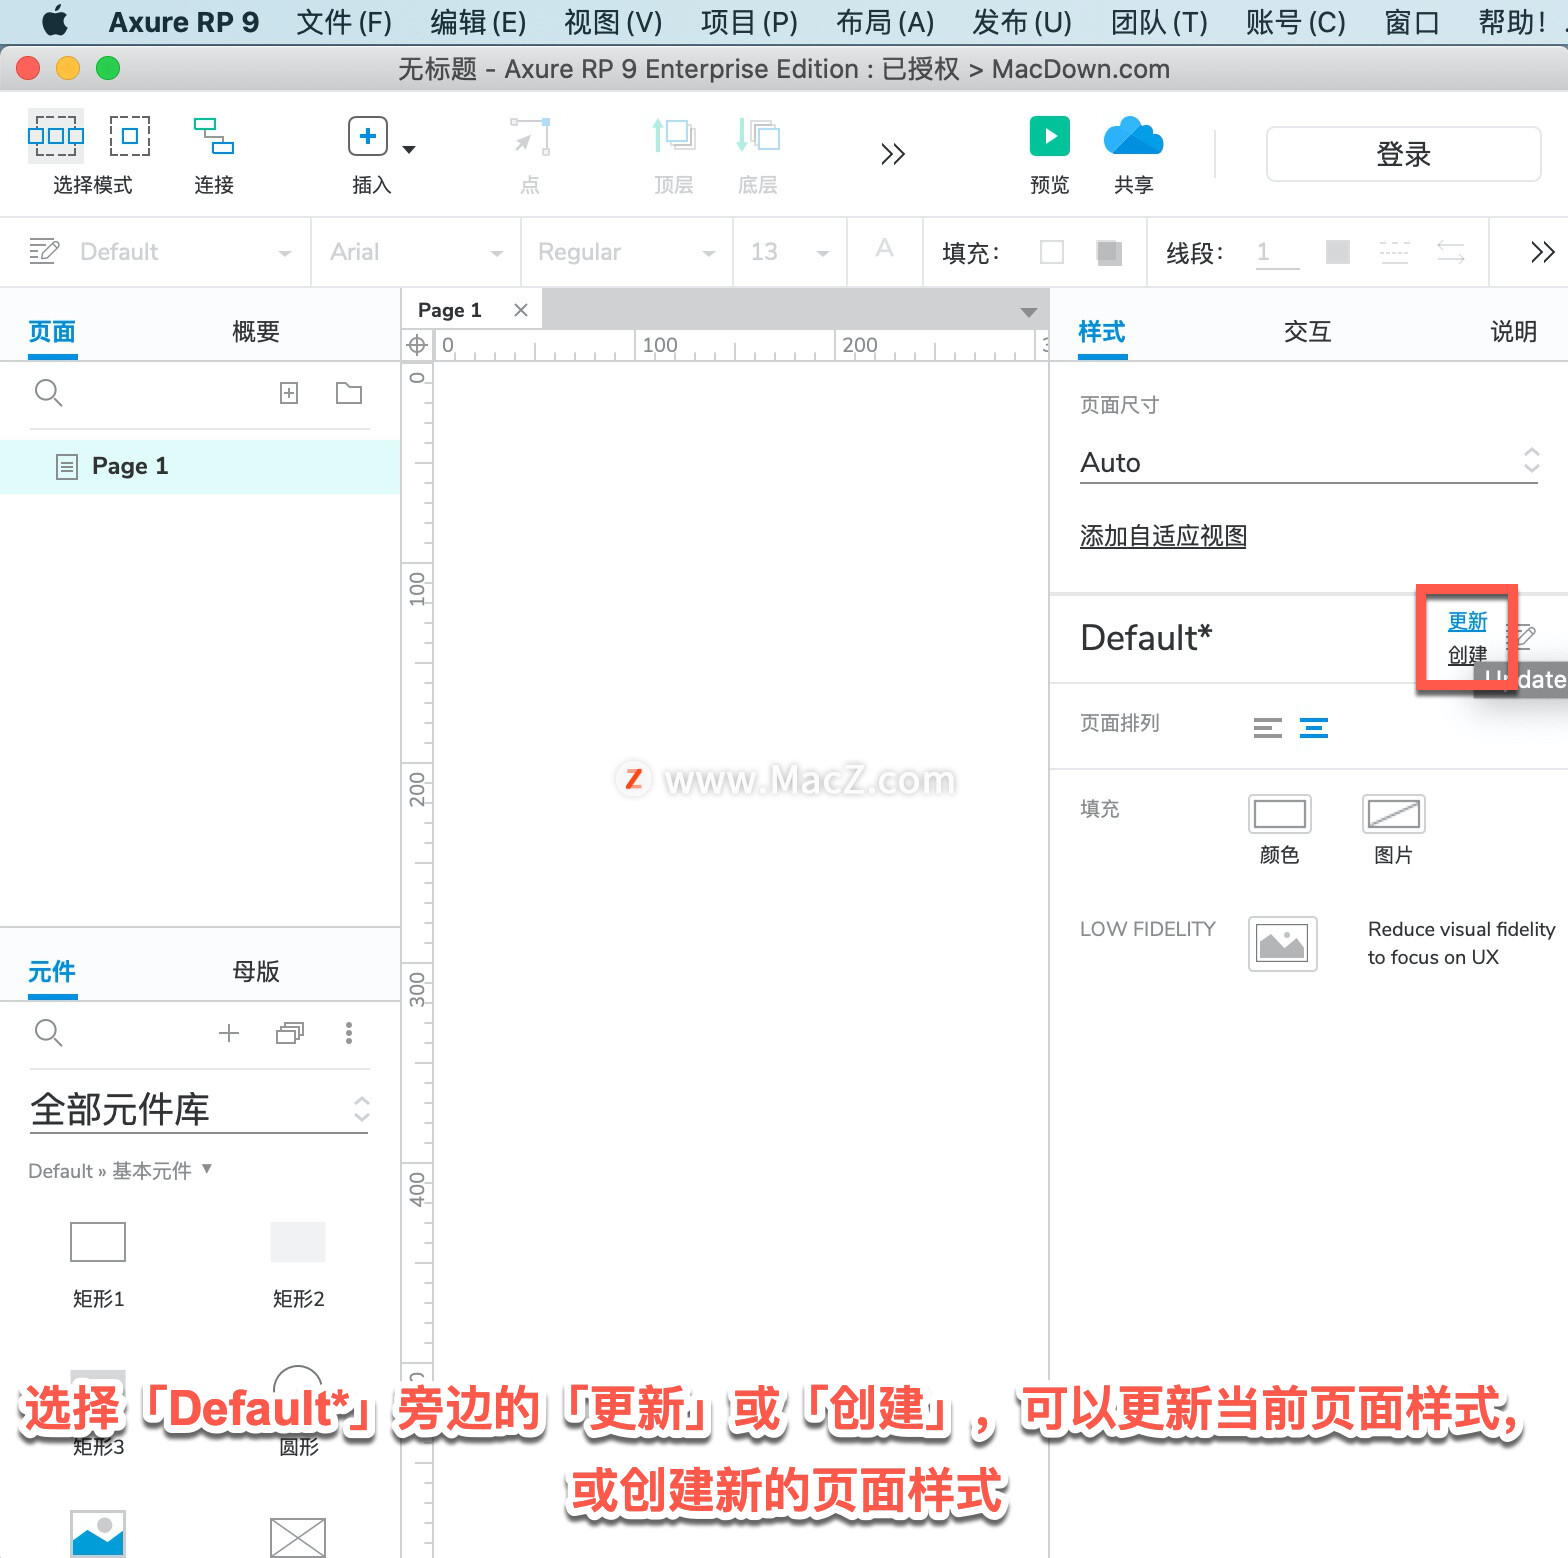Open the style manager icon next to Default
The height and width of the screenshot is (1558, 1568).
[x=44, y=251]
